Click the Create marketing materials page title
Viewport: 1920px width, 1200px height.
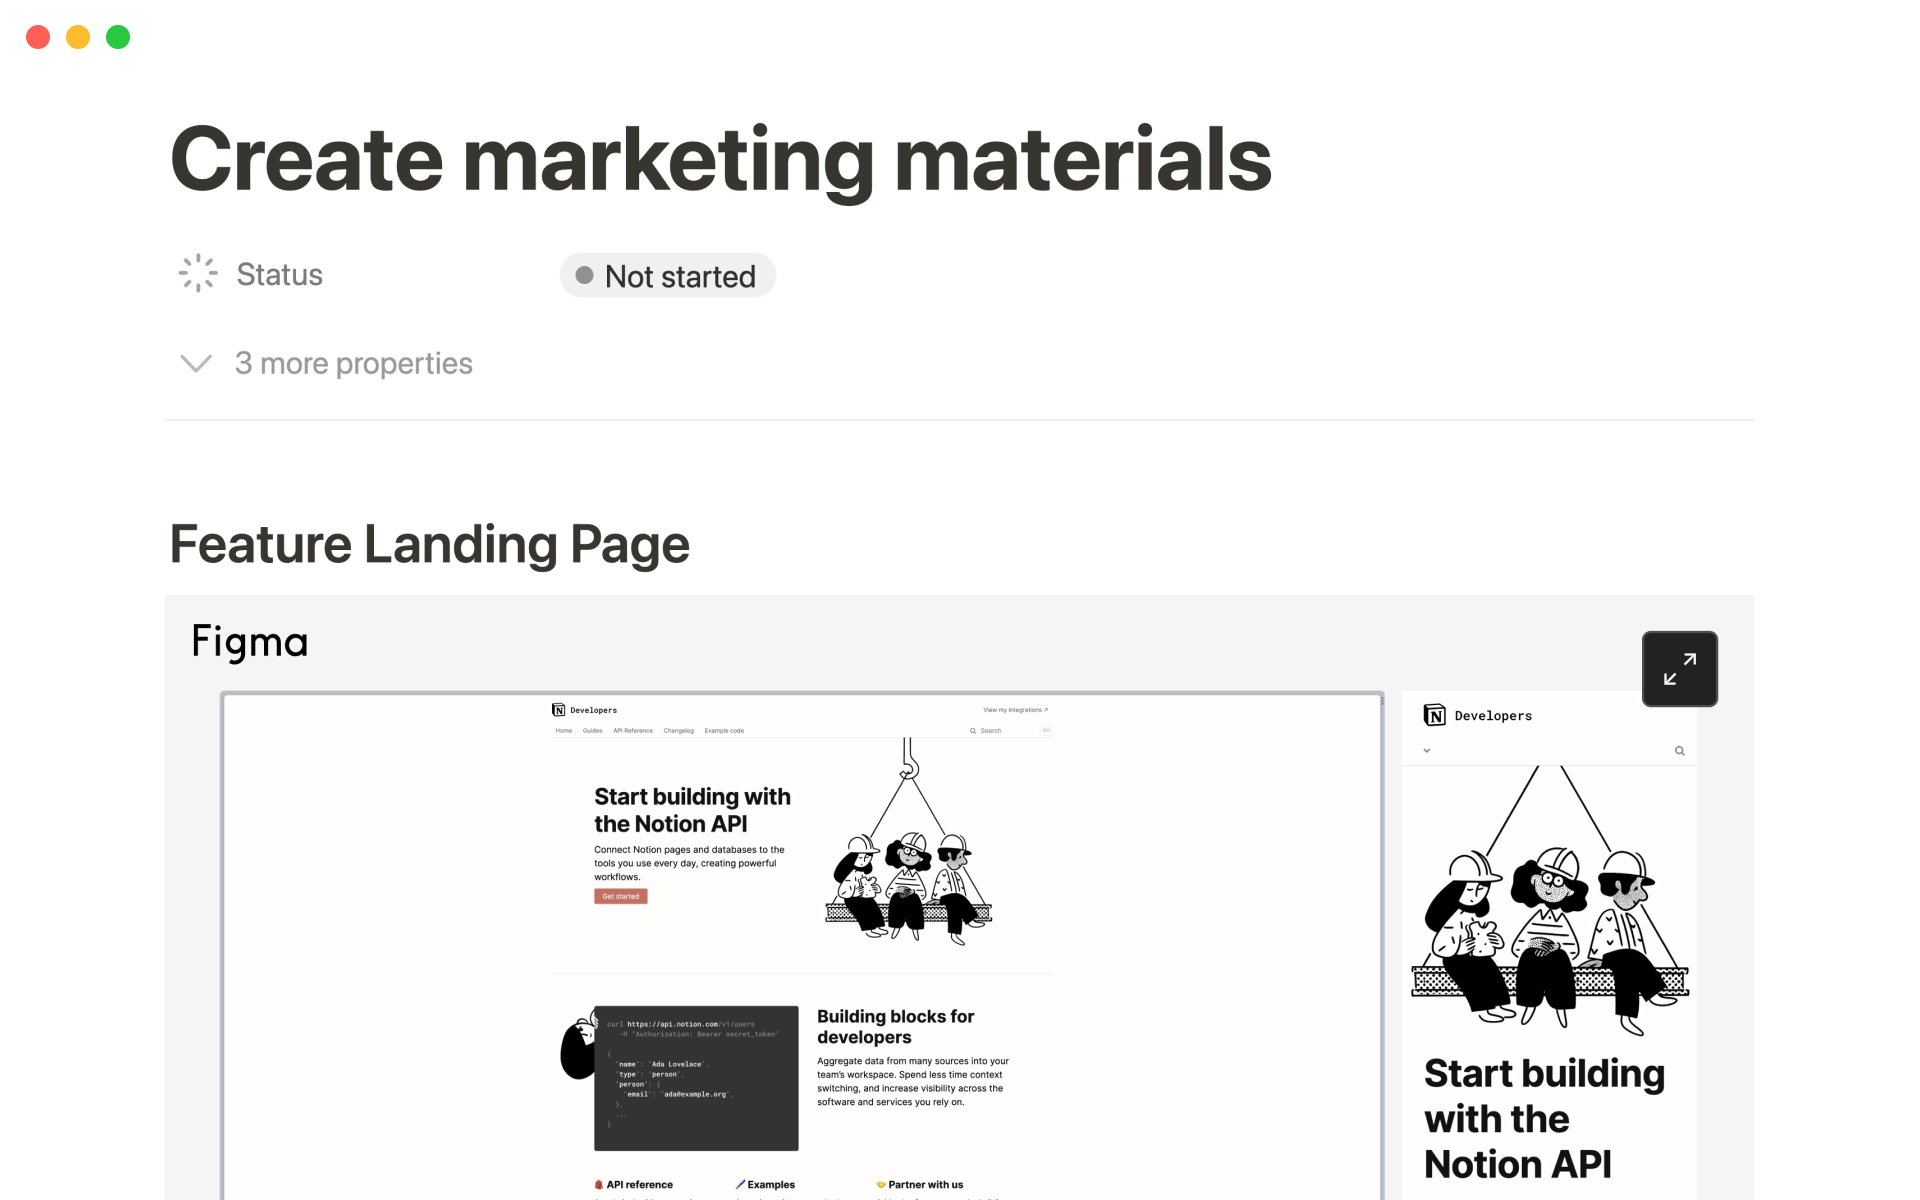(x=720, y=160)
